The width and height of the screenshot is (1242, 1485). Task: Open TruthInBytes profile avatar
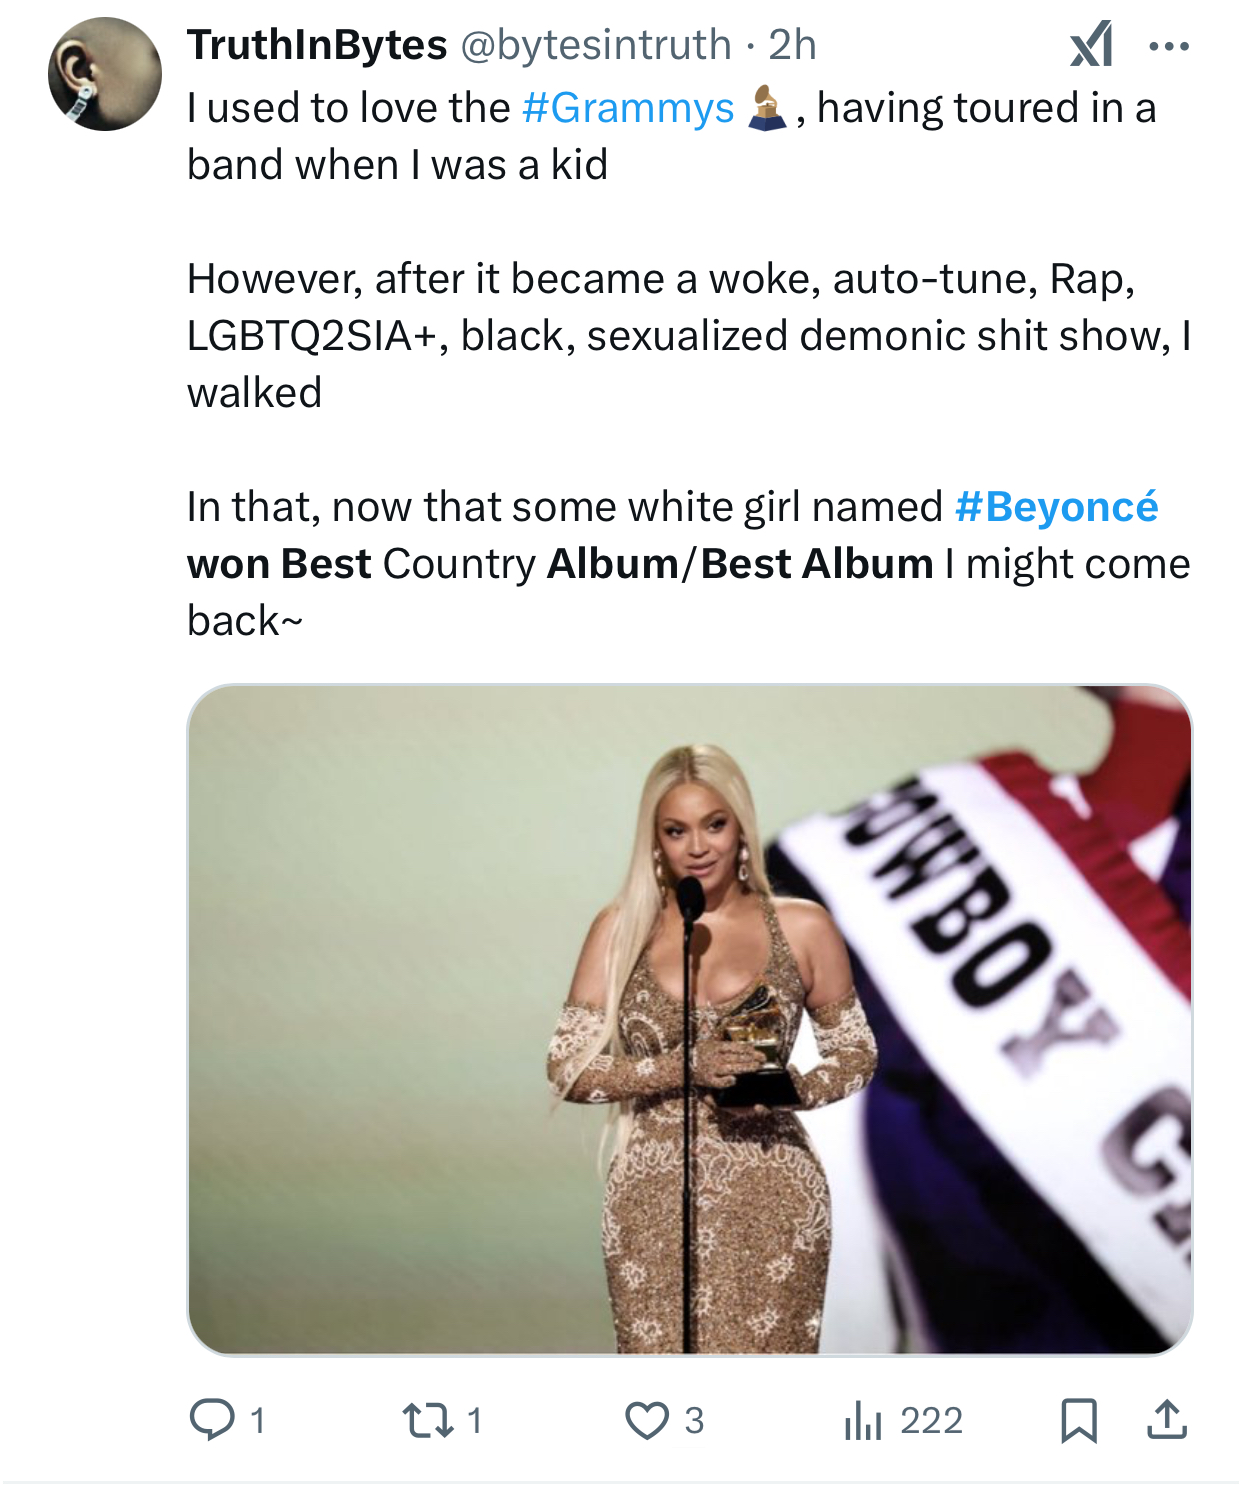105,74
